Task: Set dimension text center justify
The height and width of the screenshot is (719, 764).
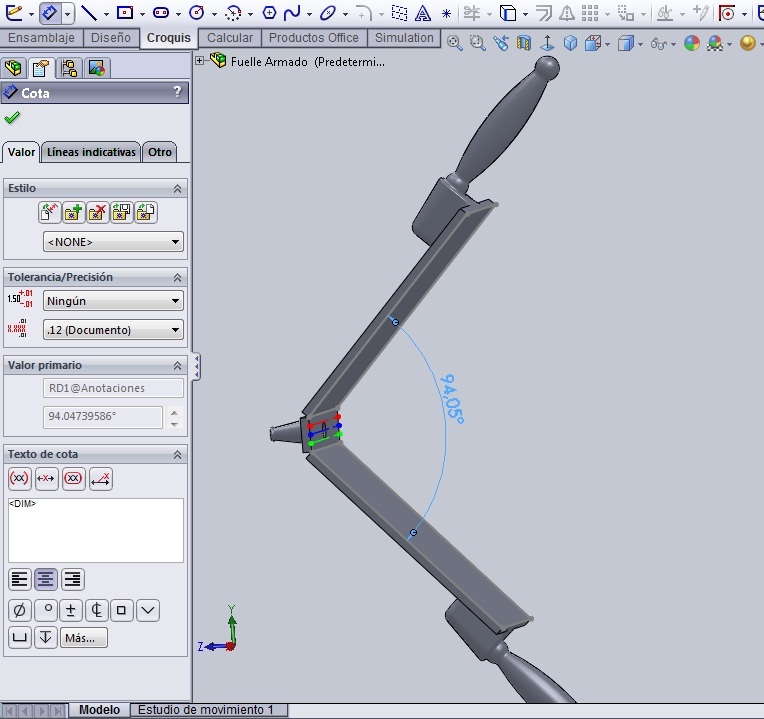Action: [46, 579]
